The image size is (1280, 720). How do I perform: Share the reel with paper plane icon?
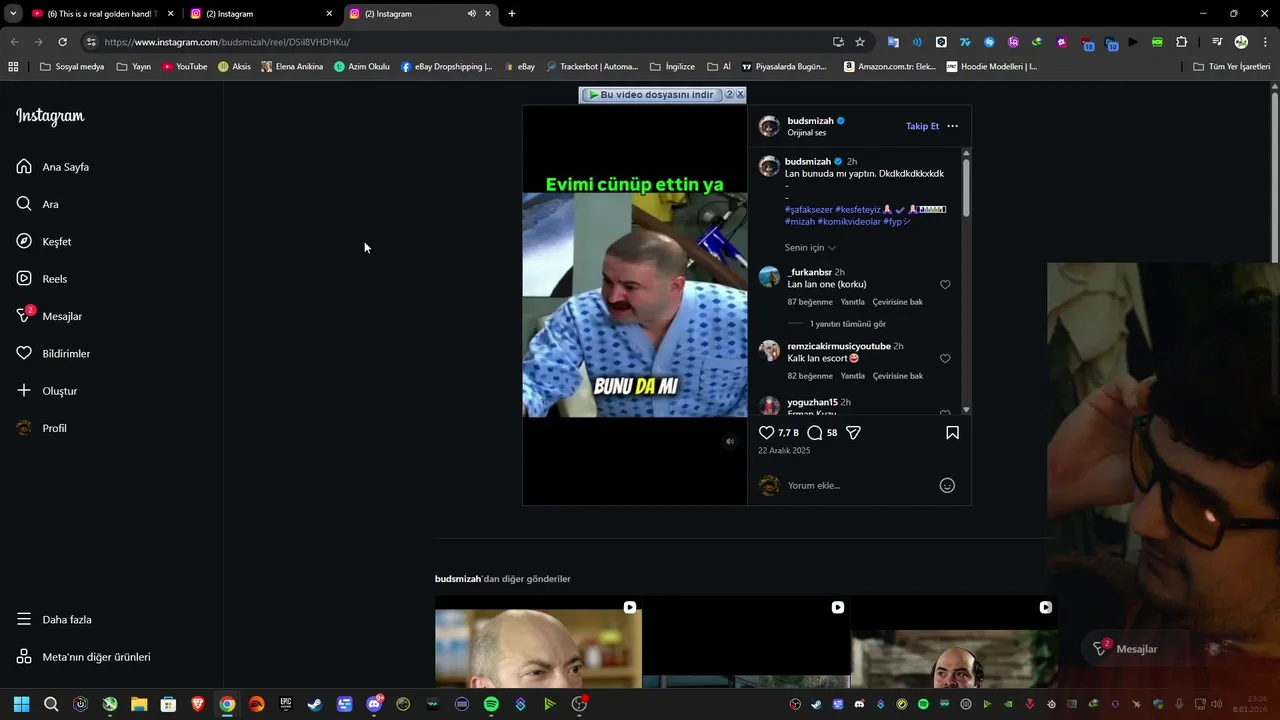pos(853,432)
